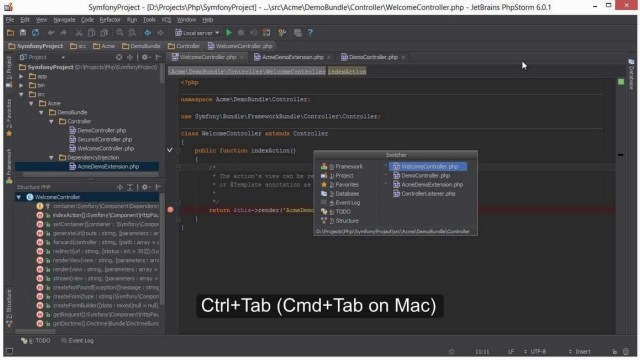This screenshot has width=640, height=360.
Task: Click collapse all icon in Project panel header
Action: point(130,57)
